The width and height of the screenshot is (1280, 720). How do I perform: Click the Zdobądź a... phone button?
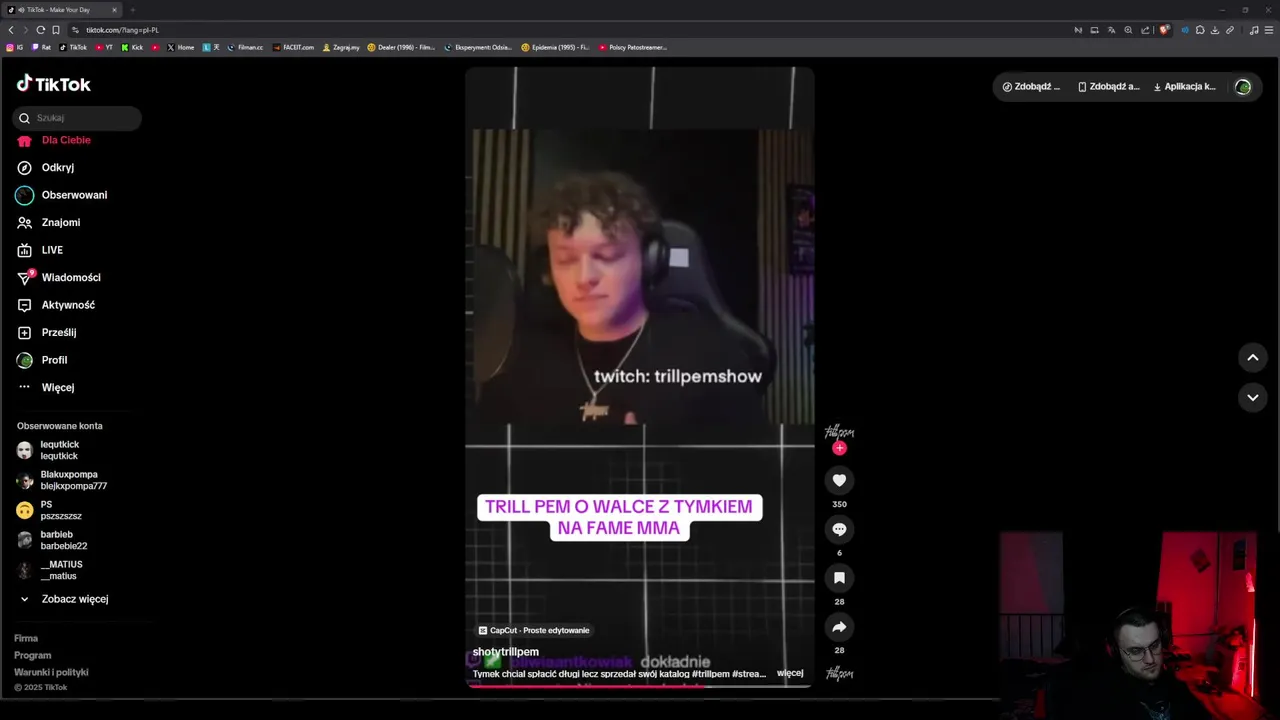tap(1108, 87)
